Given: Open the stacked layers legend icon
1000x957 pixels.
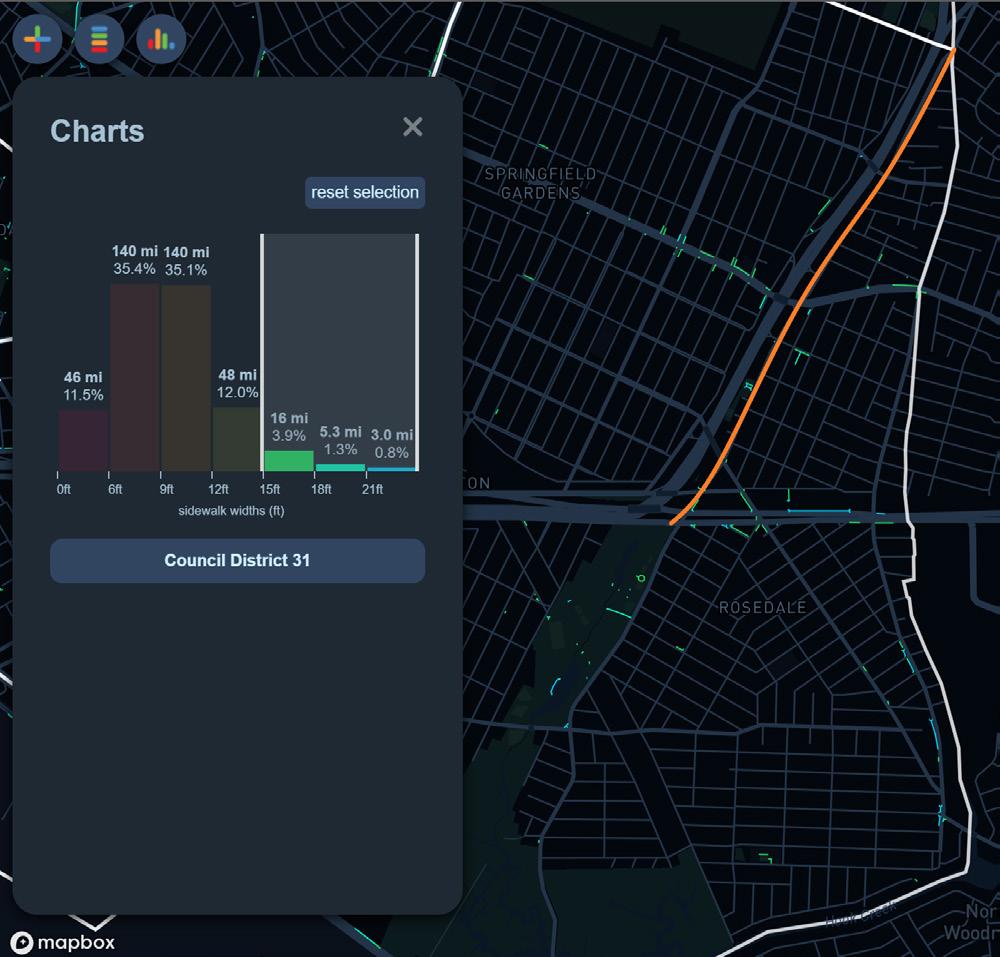Looking at the screenshot, I should tap(99, 40).
